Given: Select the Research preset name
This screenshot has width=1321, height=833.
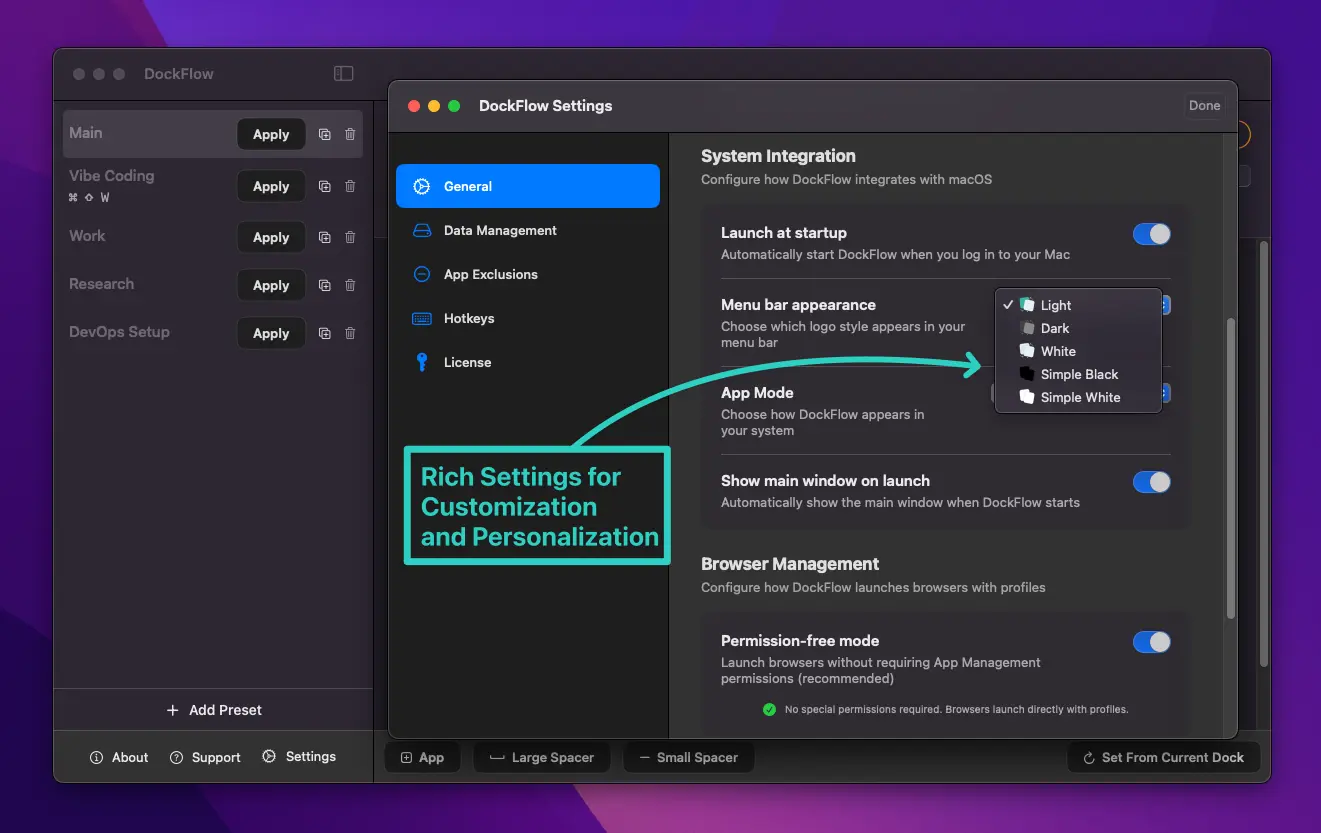Looking at the screenshot, I should pyautogui.click(x=101, y=284).
